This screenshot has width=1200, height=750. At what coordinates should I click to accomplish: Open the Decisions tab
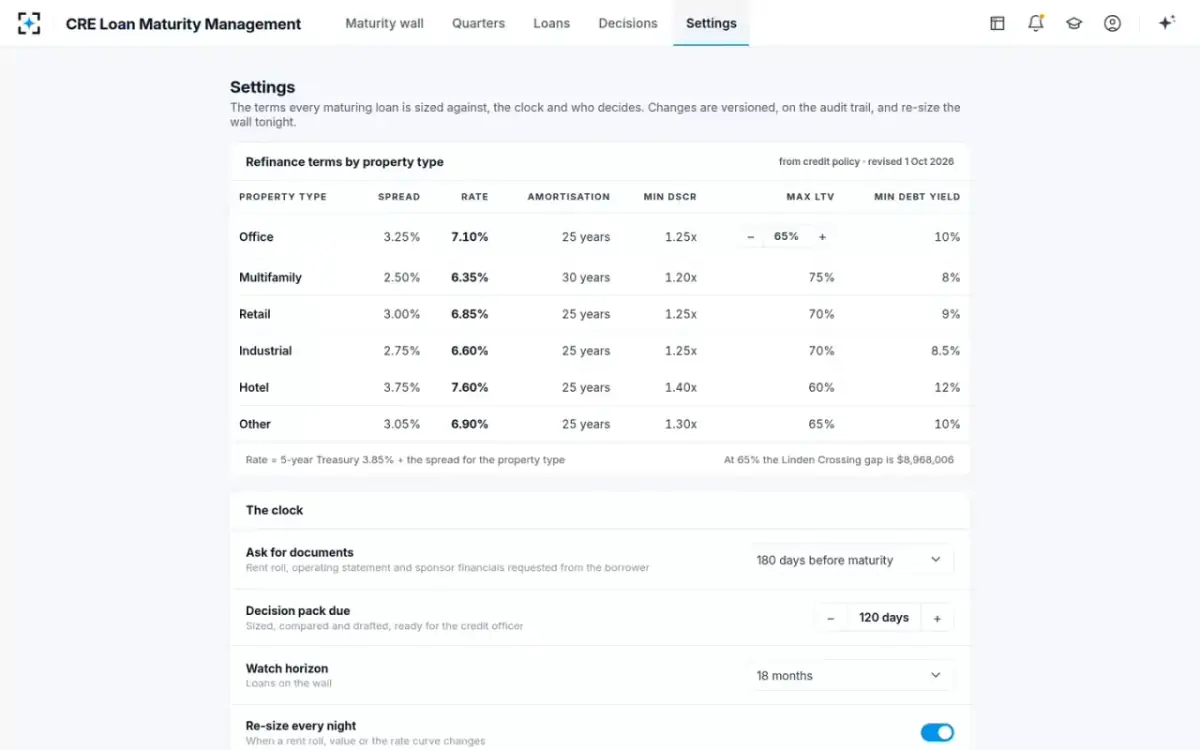click(x=628, y=23)
